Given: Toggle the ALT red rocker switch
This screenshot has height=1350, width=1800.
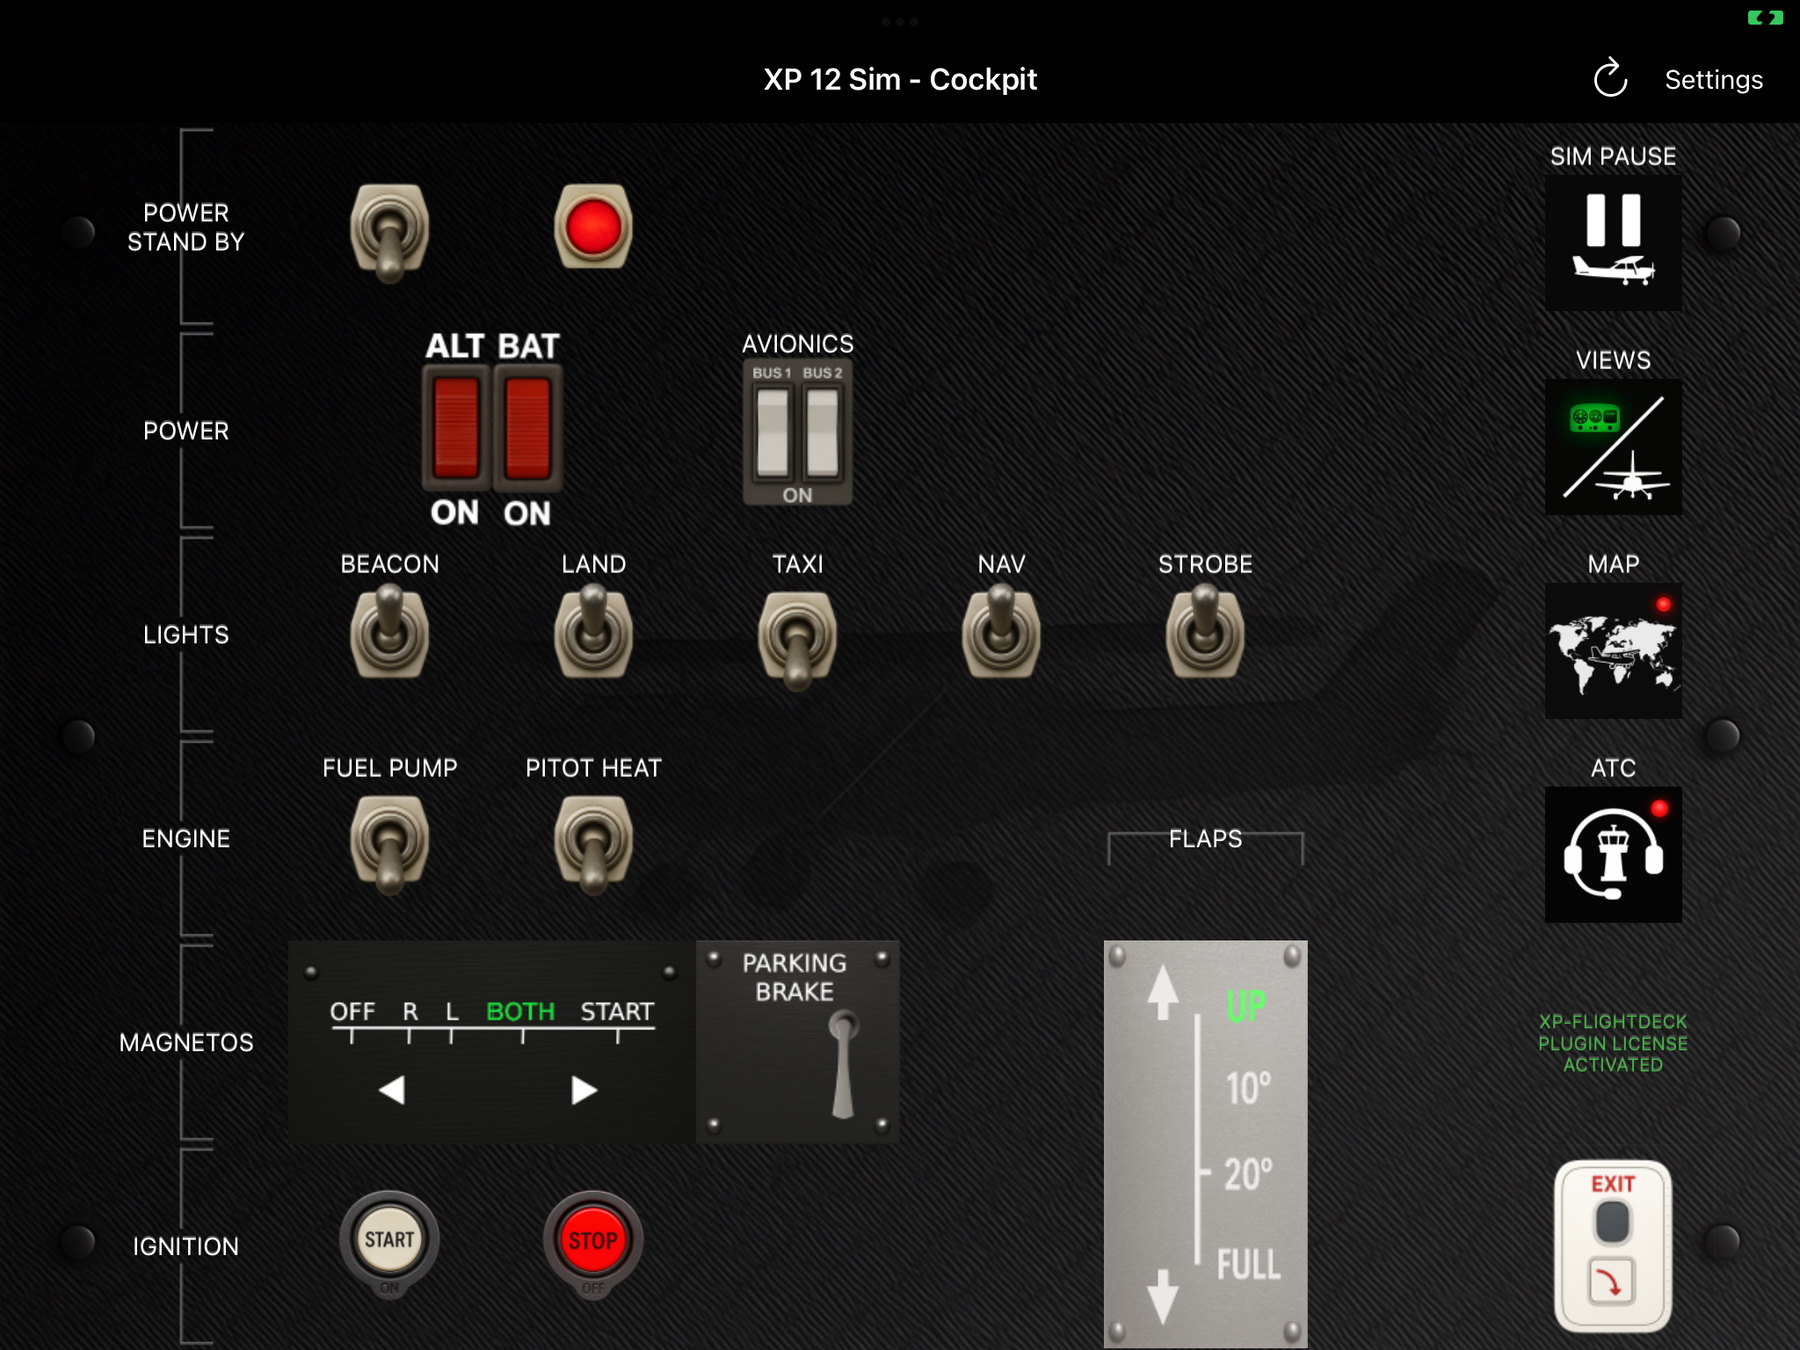Looking at the screenshot, I should (456, 428).
